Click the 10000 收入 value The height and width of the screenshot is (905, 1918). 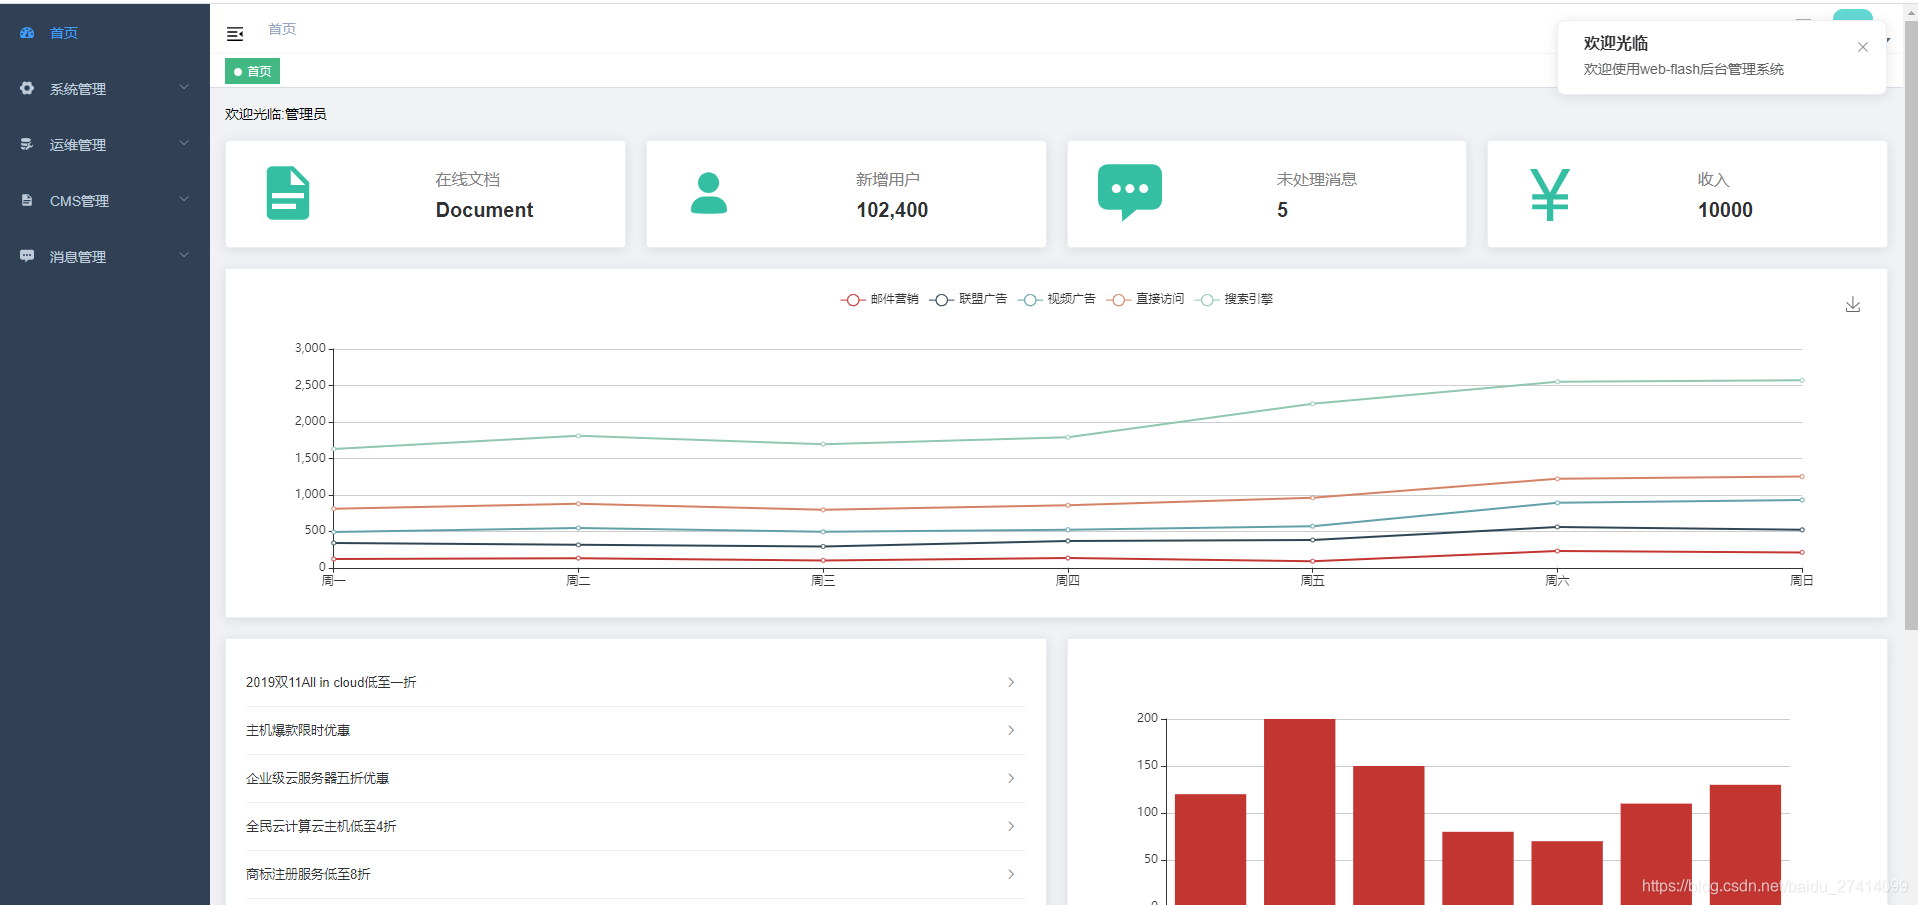coord(1725,210)
